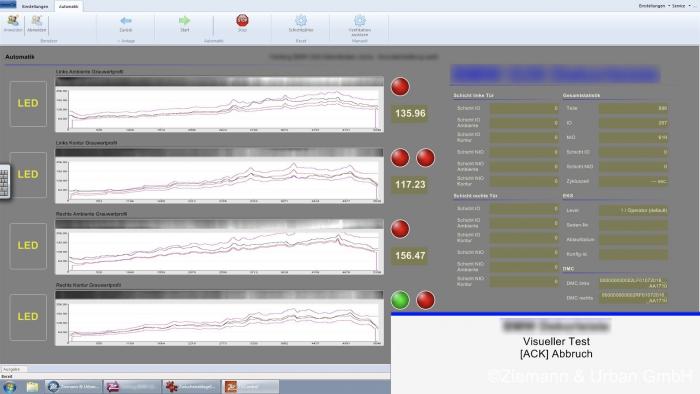Screen dimensions: 700x394
Task: Click the Windows Start orb
Action: [x=10, y=387]
